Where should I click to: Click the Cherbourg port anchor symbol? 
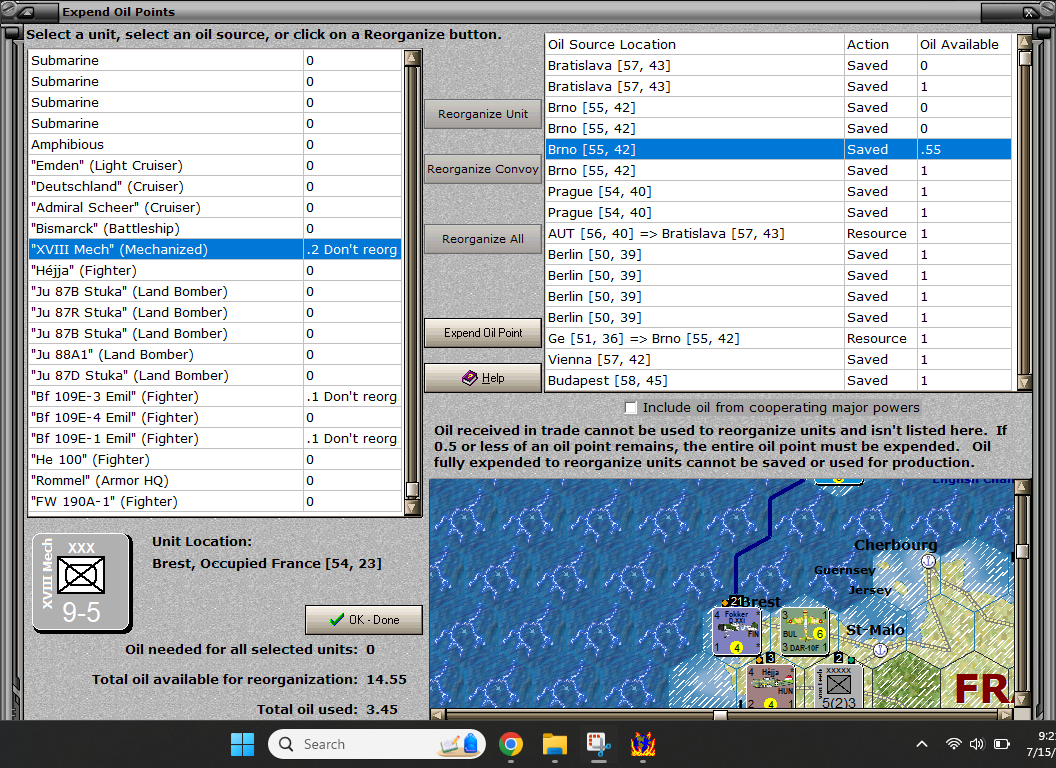coord(929,561)
